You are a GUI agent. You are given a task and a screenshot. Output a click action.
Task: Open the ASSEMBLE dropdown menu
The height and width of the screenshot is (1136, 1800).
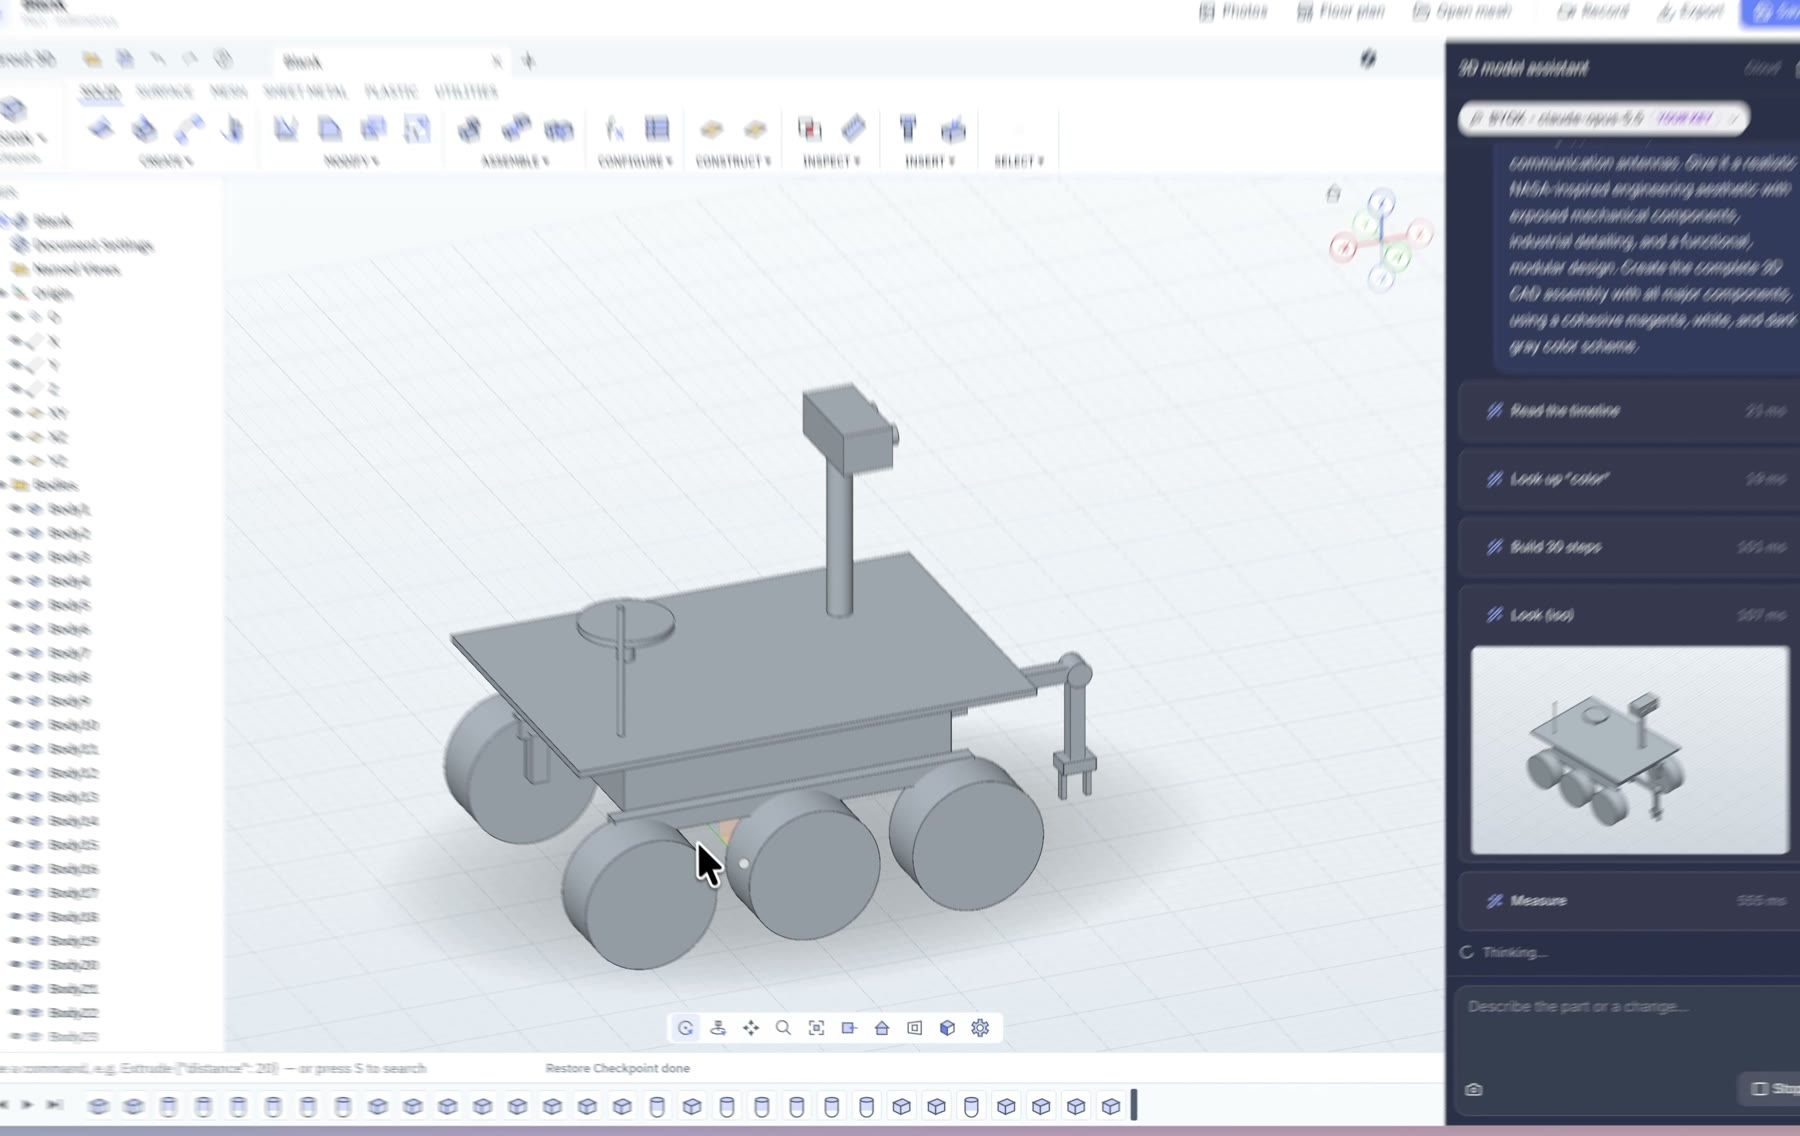click(515, 161)
